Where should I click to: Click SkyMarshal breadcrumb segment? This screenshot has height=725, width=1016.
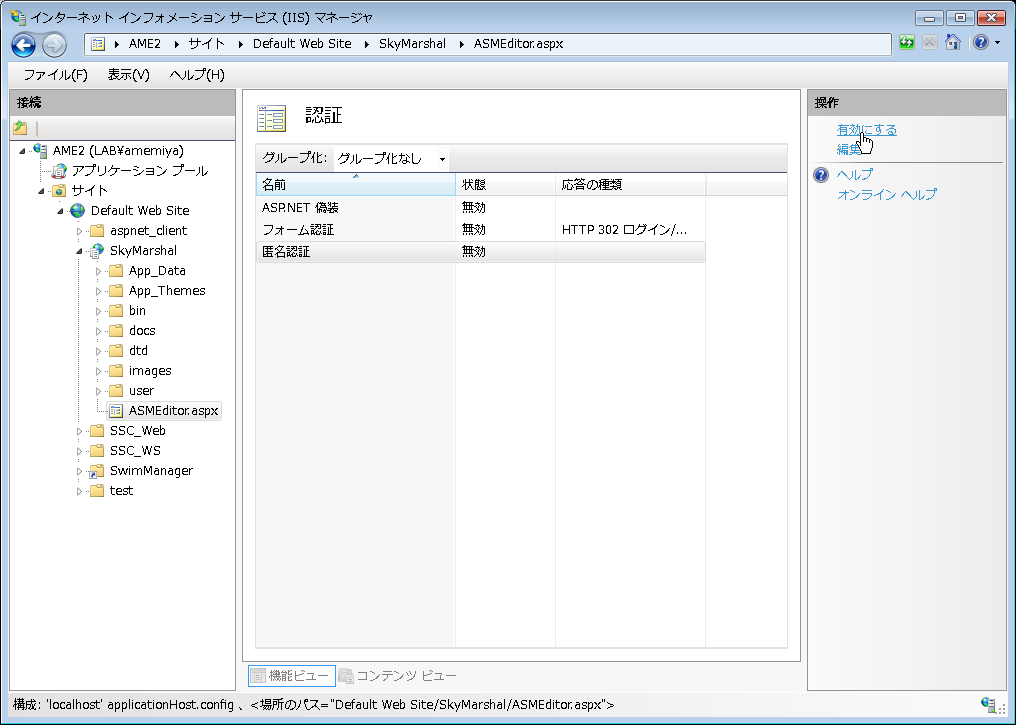tap(412, 44)
